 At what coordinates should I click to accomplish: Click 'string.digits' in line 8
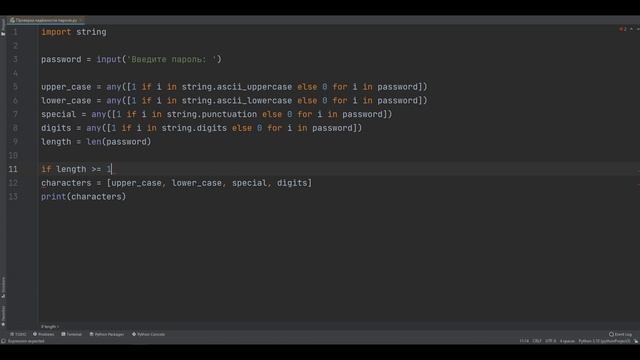click(194, 128)
